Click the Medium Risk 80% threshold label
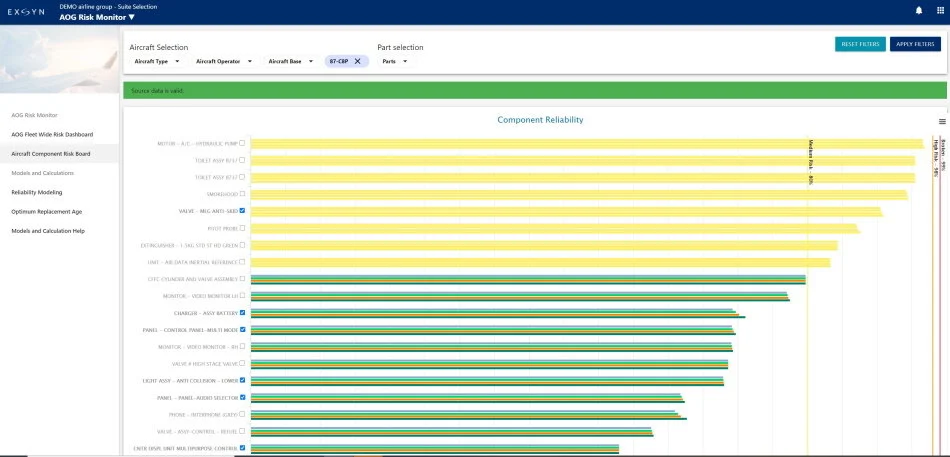This screenshot has width=950, height=457. tap(811, 162)
